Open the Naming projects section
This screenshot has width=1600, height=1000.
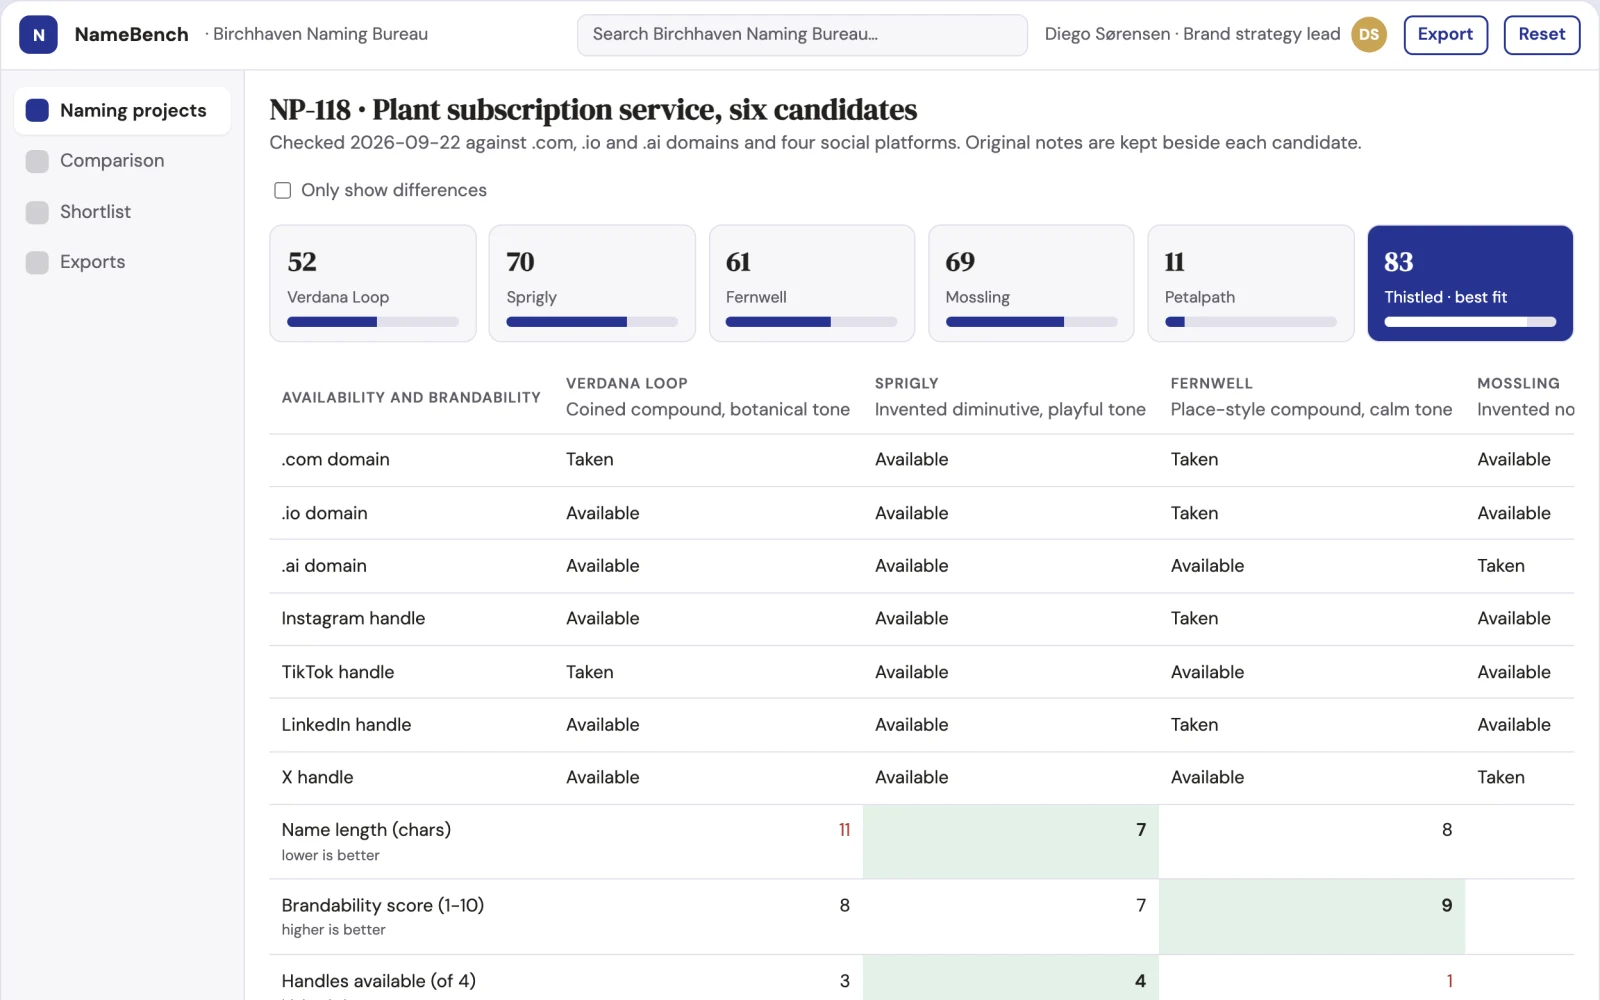[x=122, y=110]
